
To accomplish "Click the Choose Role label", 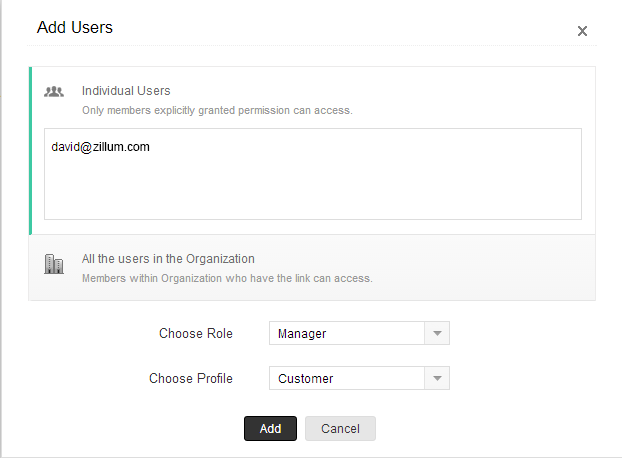I will [196, 333].
